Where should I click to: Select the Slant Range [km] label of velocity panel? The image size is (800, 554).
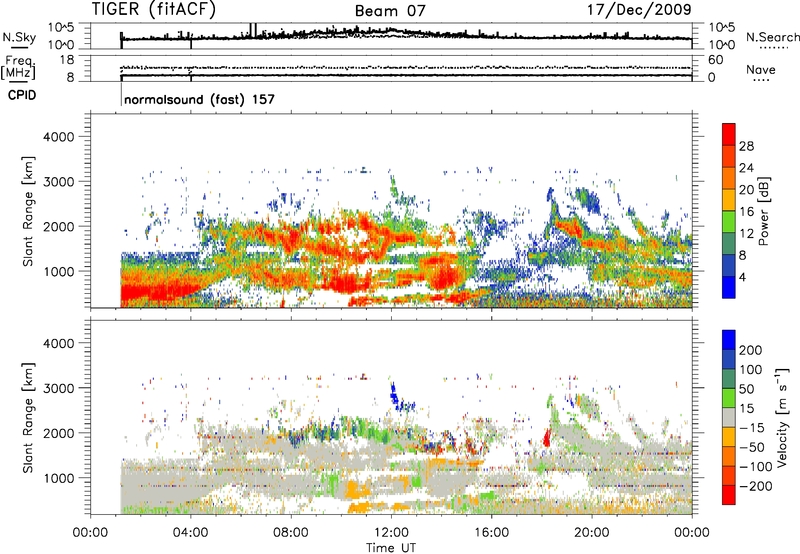pyautogui.click(x=28, y=417)
